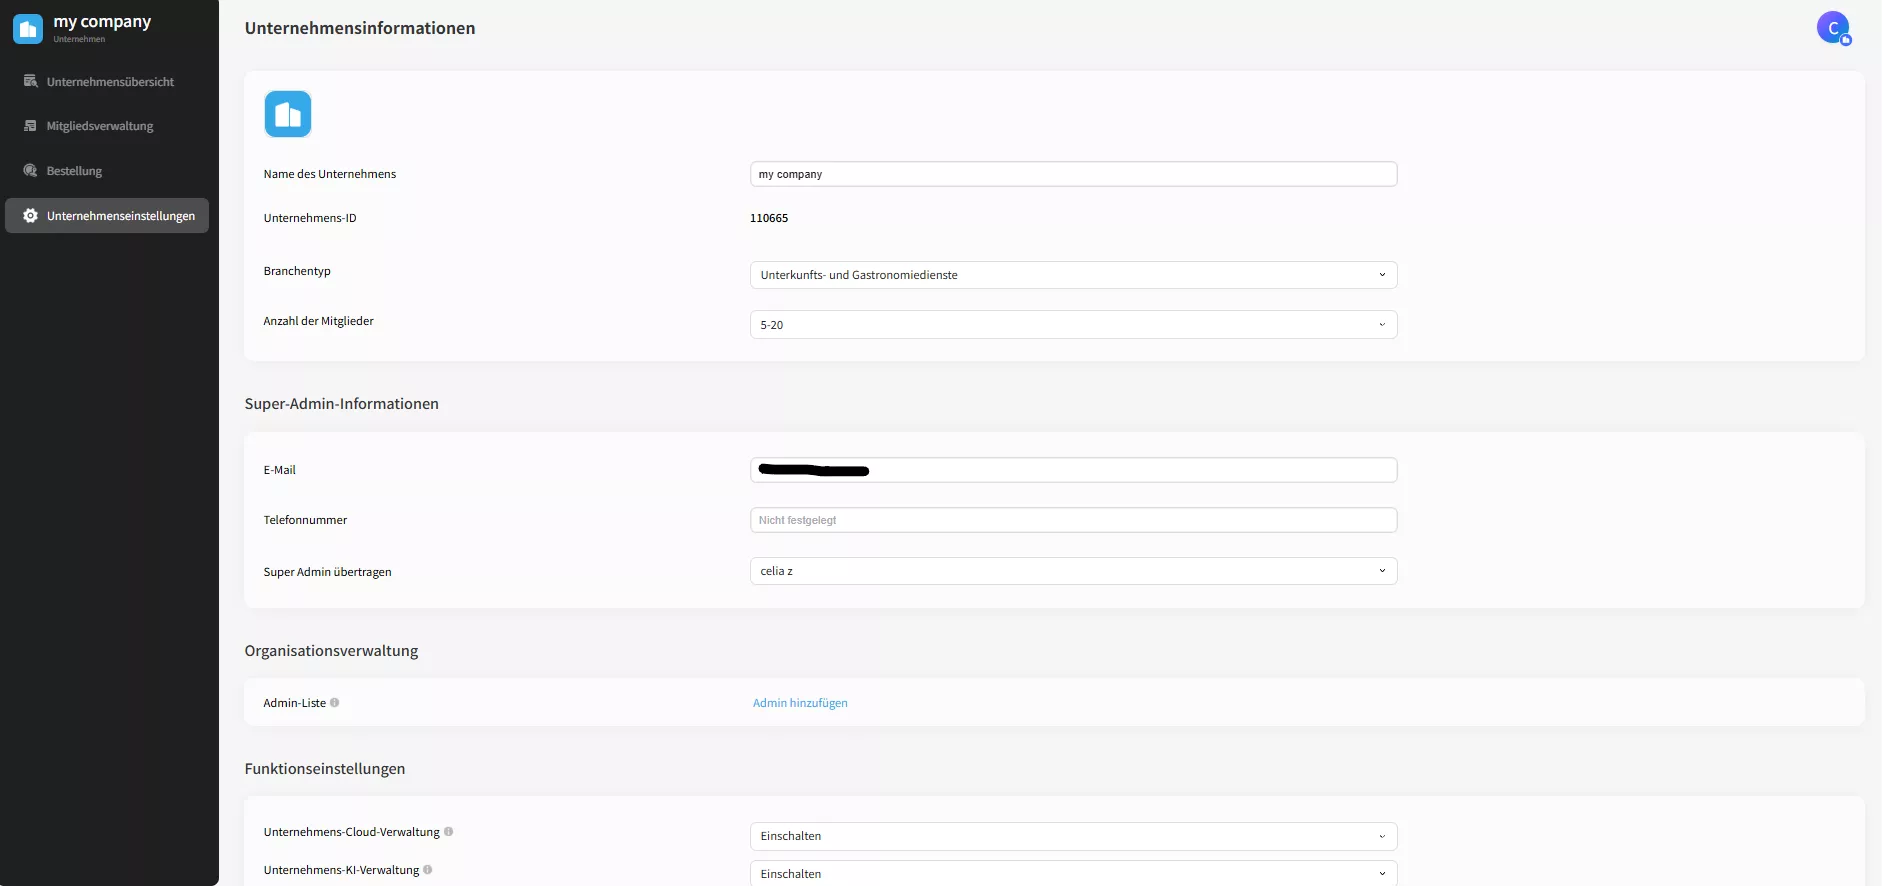Screen dimensions: 1882x886
Task: Open Unternehmensübersicht in the sidebar
Action: coord(107,81)
